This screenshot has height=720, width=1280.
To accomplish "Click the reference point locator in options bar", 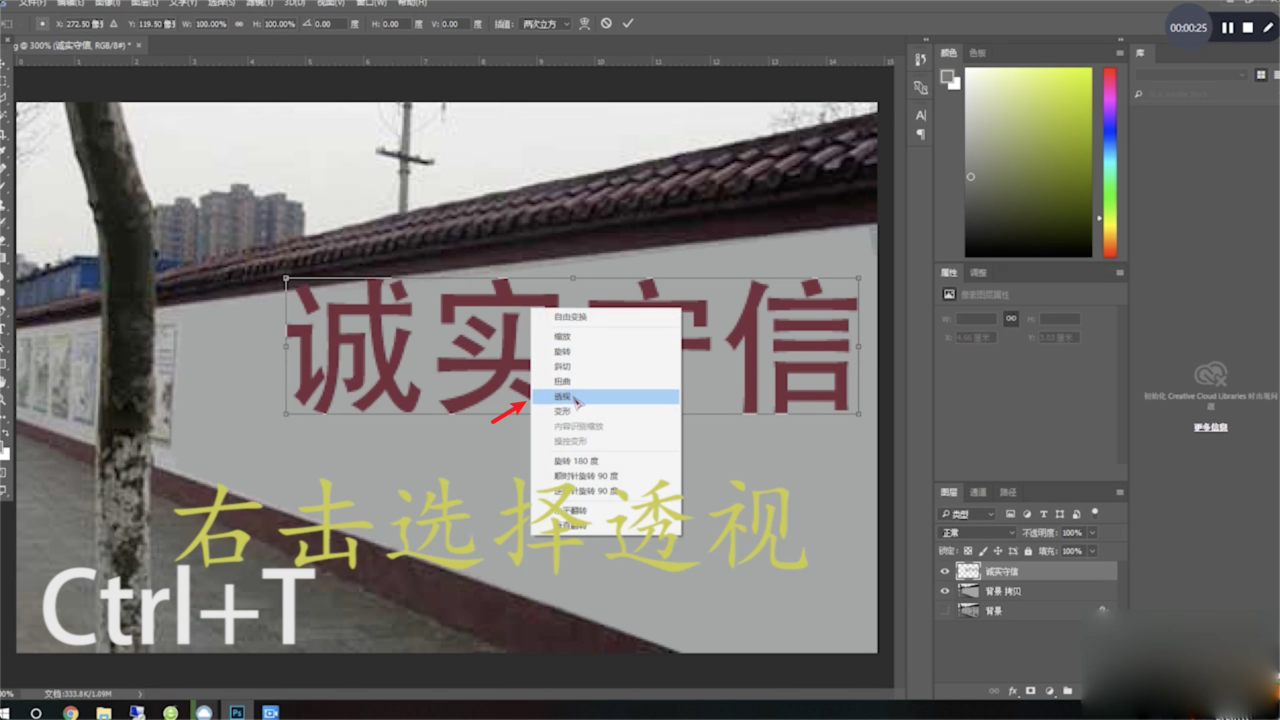I will (x=42, y=23).
